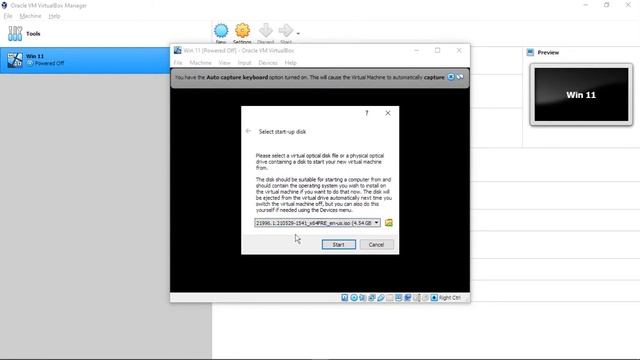Open View menu in Win 11 VM window

pyautogui.click(x=224, y=62)
